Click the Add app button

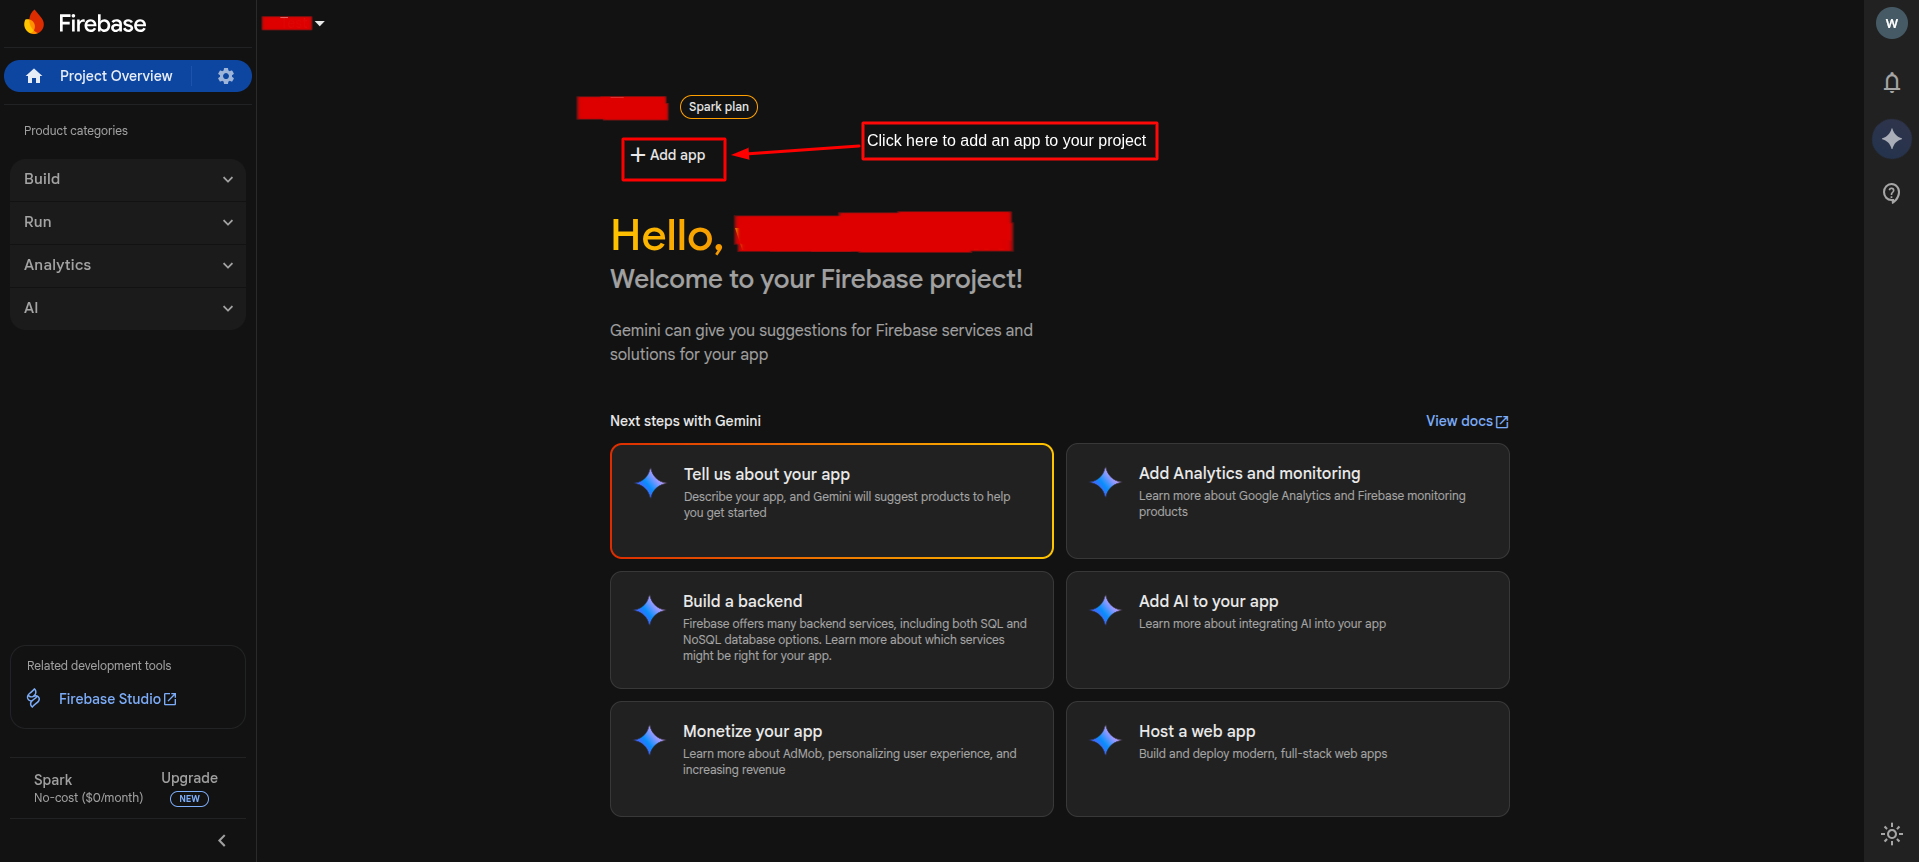tap(669, 155)
